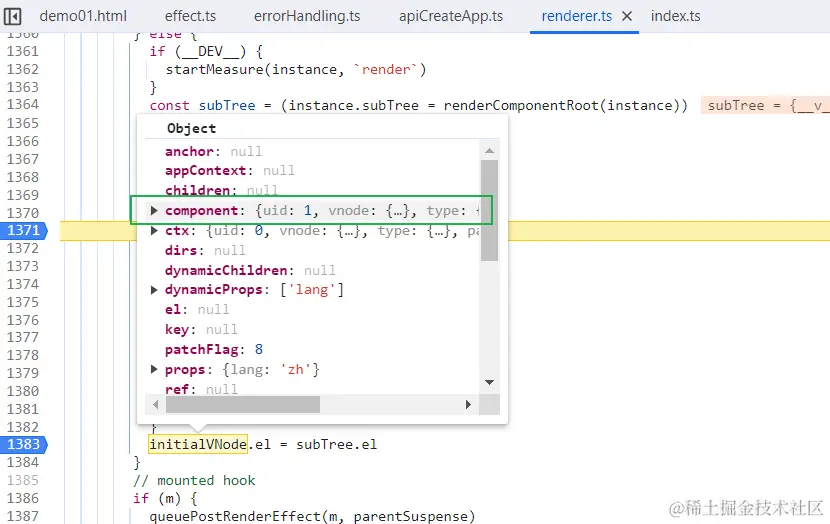Viewport: 830px width, 524px height.
Task: Switch to apiCreateApp.ts tab
Action: (451, 16)
